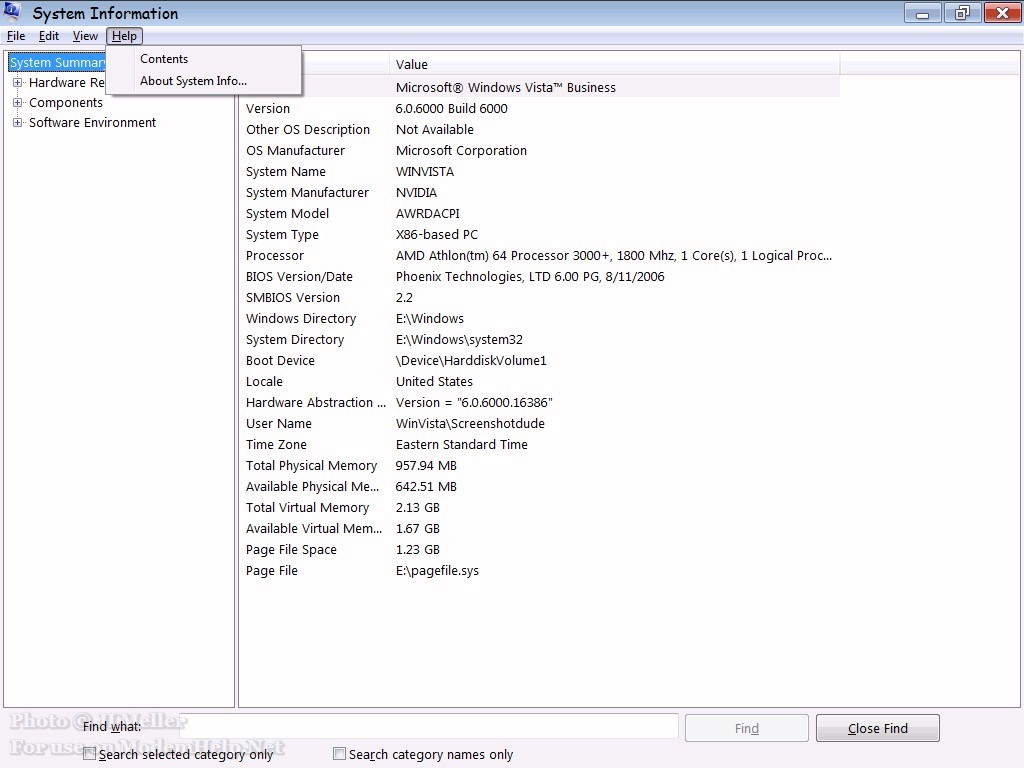Select the Boot Device row
Viewport: 1024px width, 768px height.
click(x=539, y=360)
